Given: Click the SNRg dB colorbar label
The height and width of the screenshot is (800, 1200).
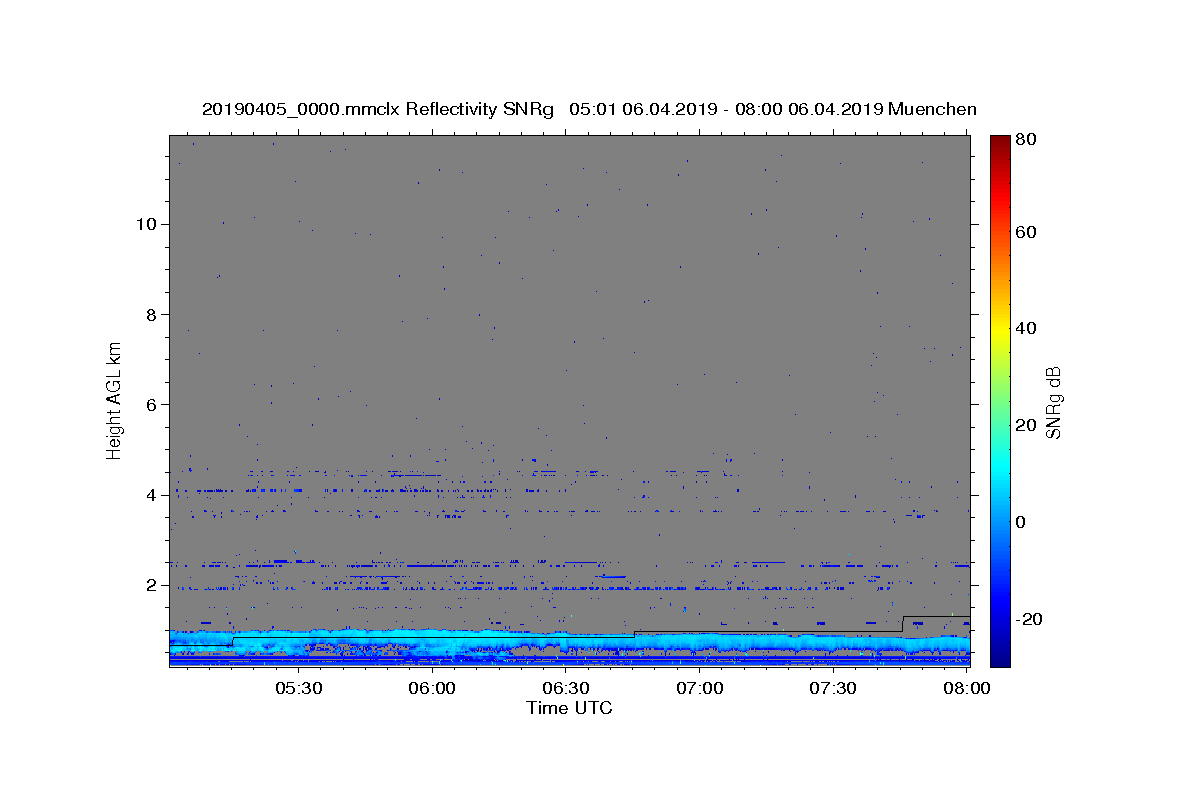Looking at the screenshot, I should (1053, 402).
